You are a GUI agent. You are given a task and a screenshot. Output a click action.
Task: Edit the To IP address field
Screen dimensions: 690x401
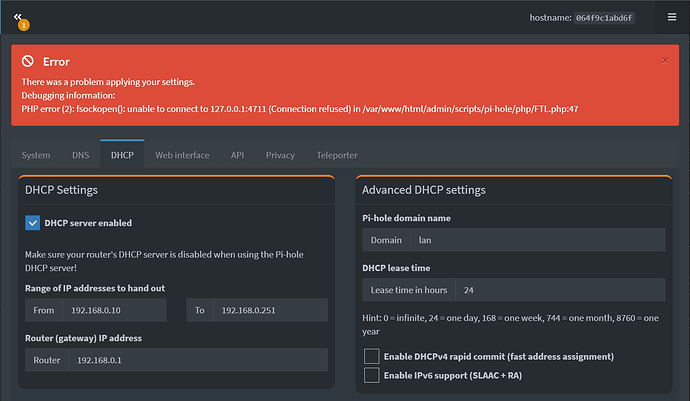pyautogui.click(x=271, y=311)
